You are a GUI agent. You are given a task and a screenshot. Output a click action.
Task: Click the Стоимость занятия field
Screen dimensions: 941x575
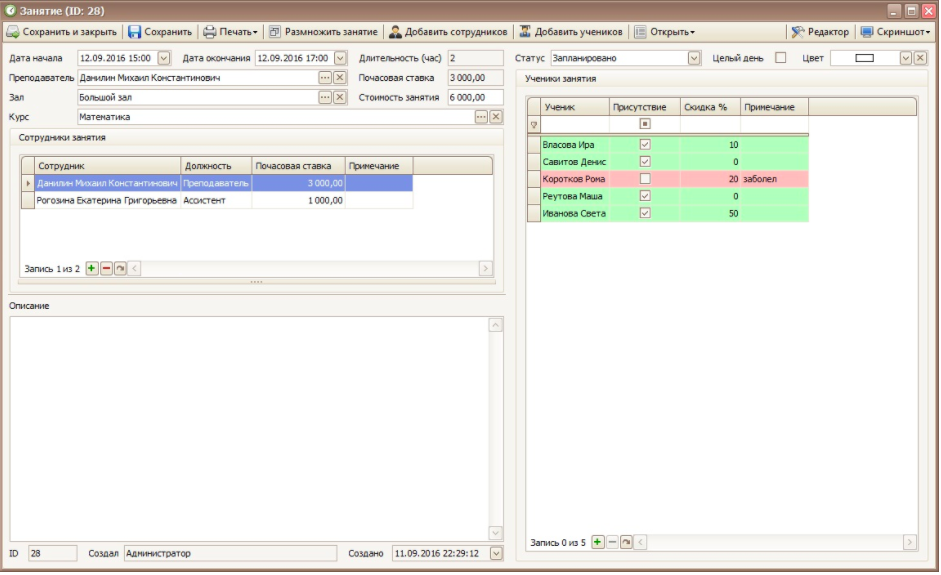pos(475,97)
